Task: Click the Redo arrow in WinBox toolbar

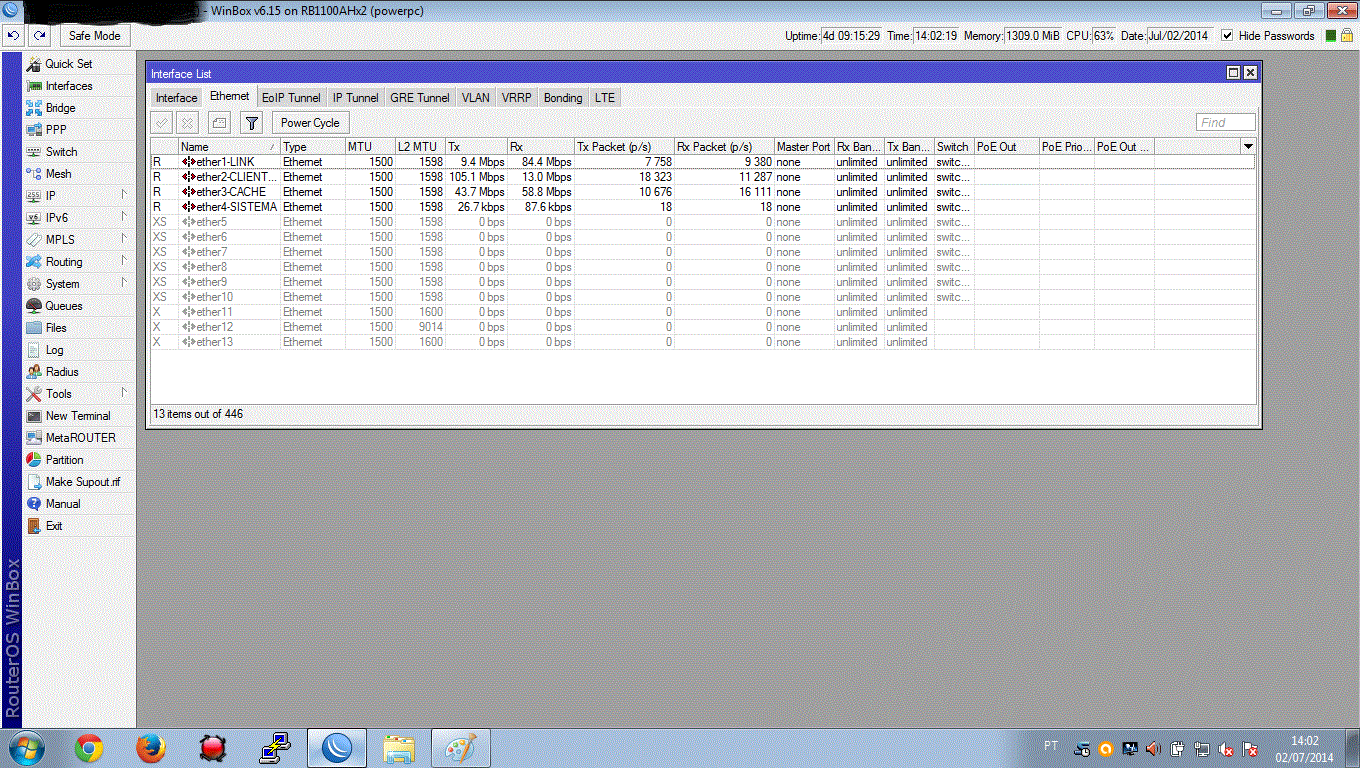Action: coord(39,36)
